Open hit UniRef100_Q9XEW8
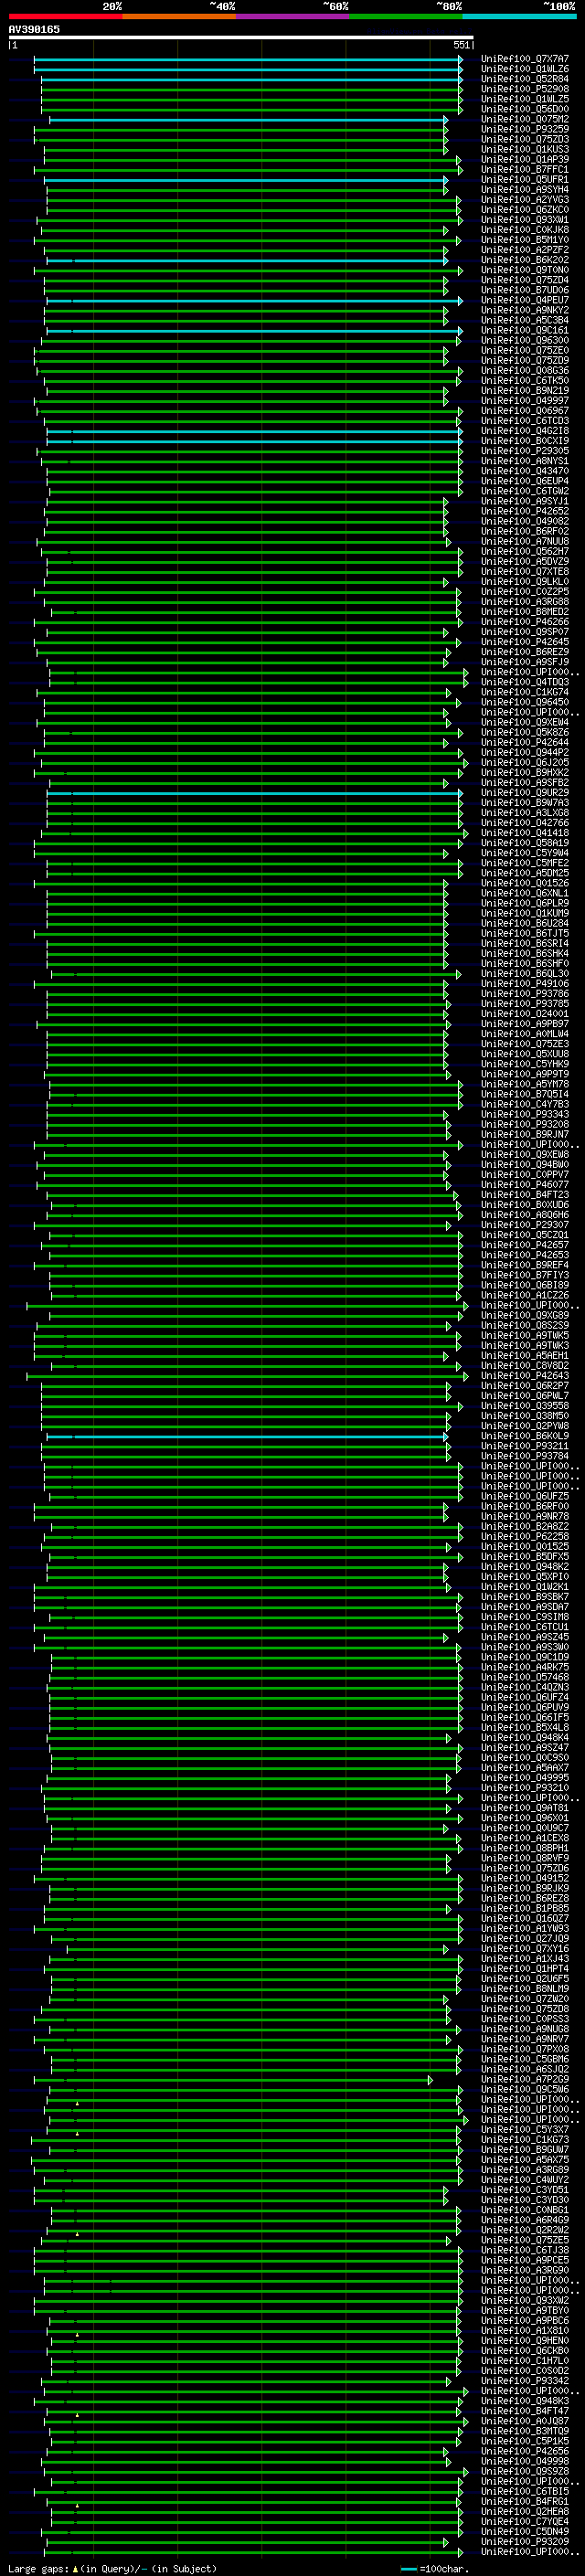This screenshot has height=2576, width=585. [525, 1154]
